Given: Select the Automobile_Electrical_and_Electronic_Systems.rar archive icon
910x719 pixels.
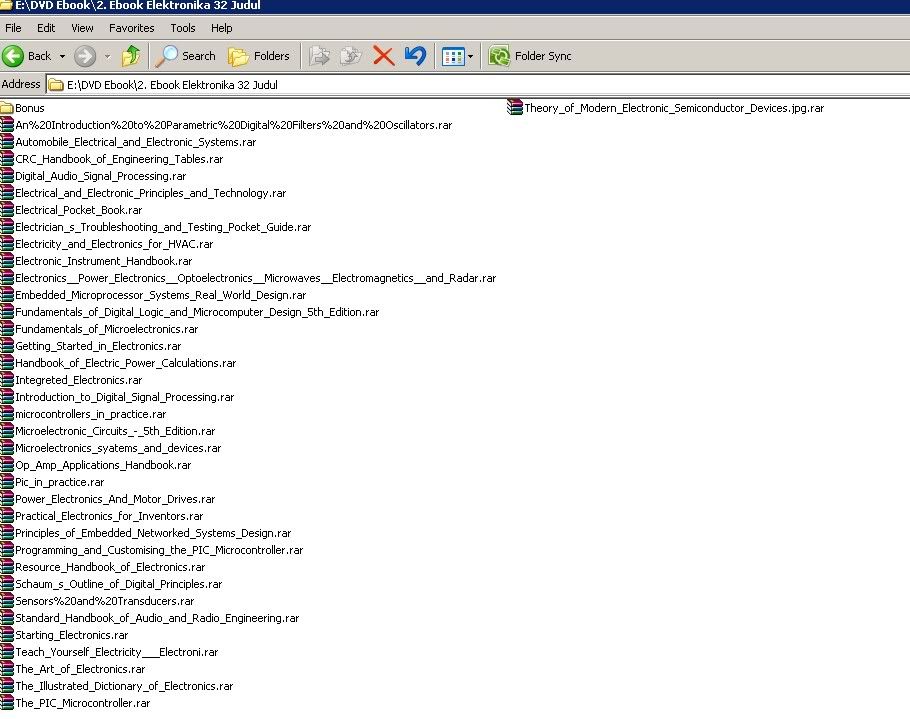Looking at the screenshot, I should point(7,142).
